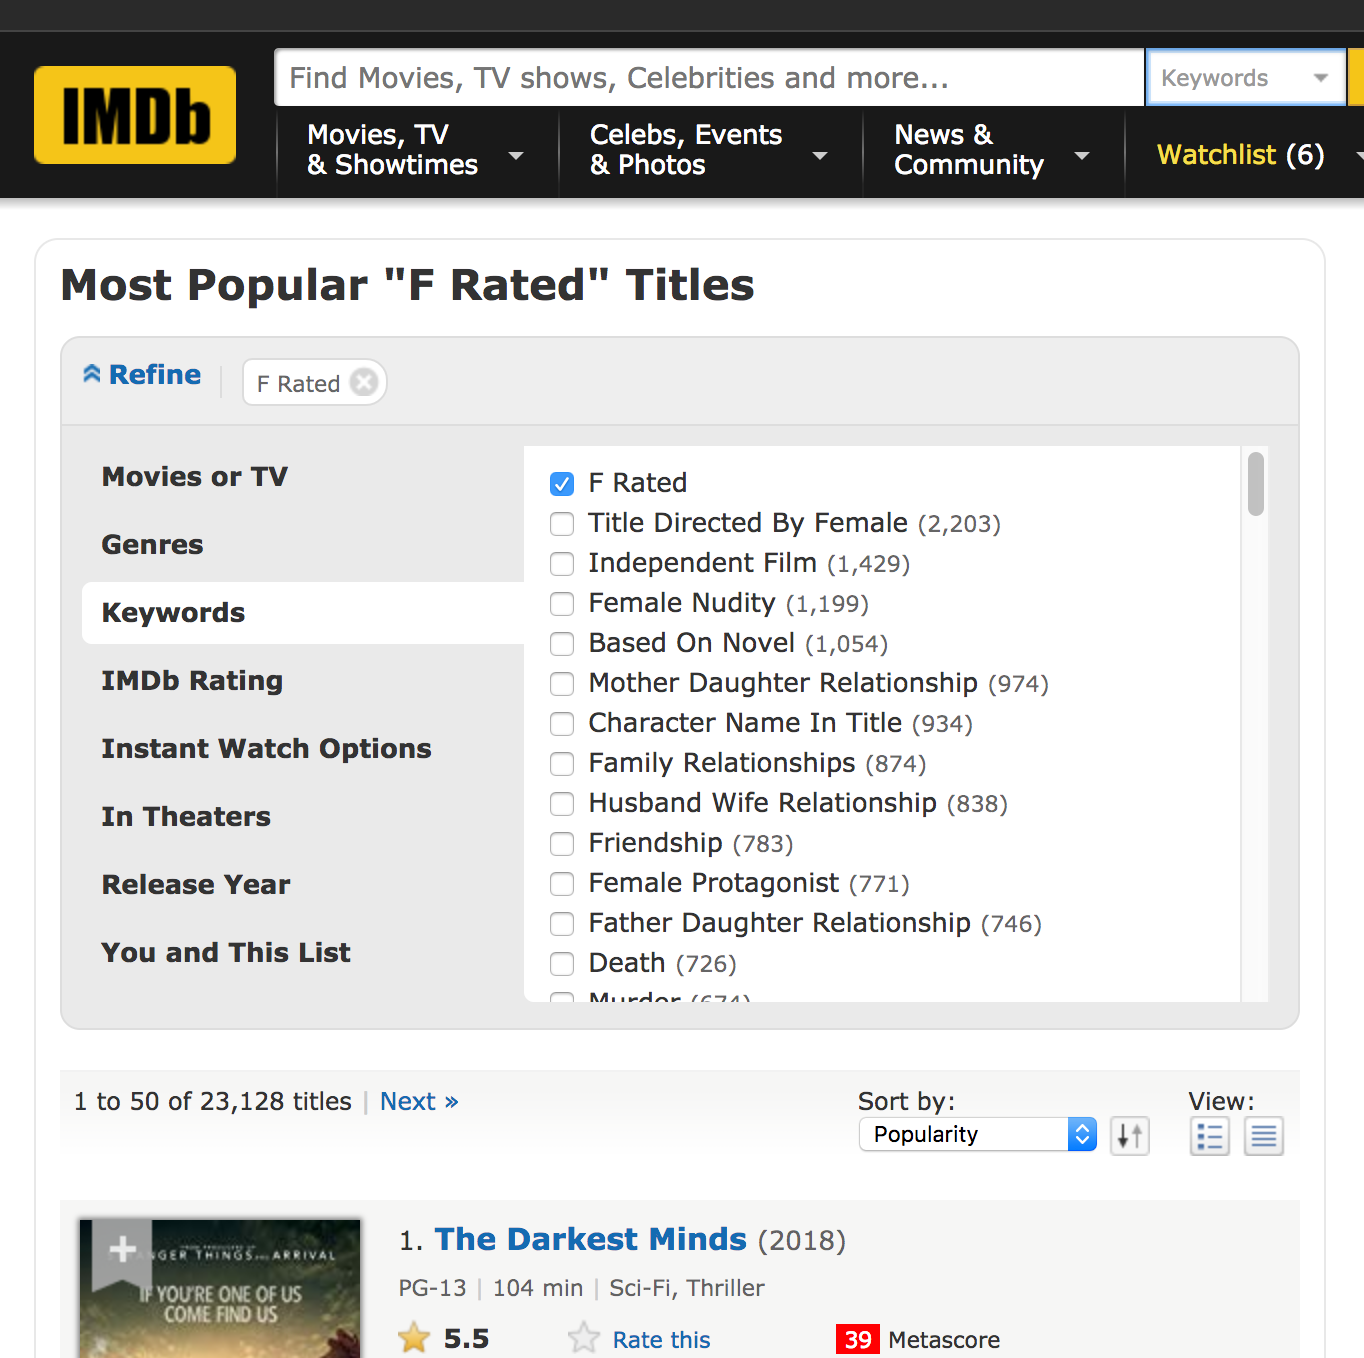
Task: Enable the Independent Film filter
Action: click(562, 563)
